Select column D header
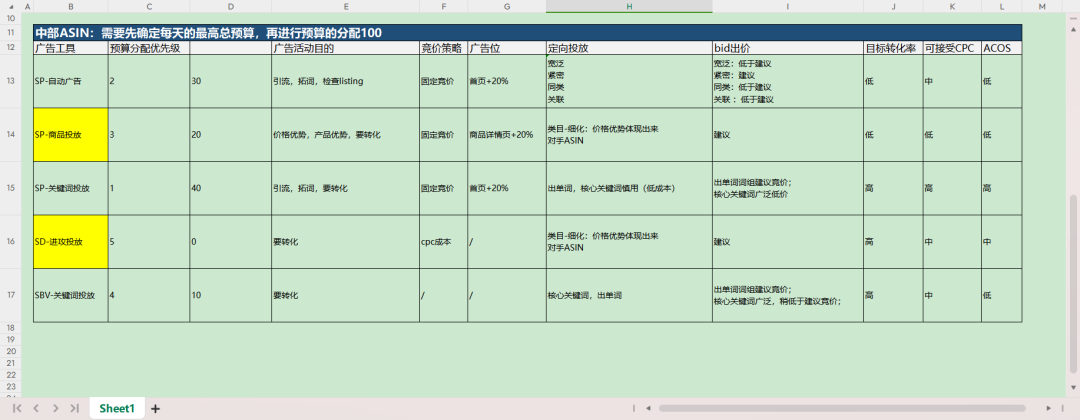The width and height of the screenshot is (1080, 420). tap(231, 6)
